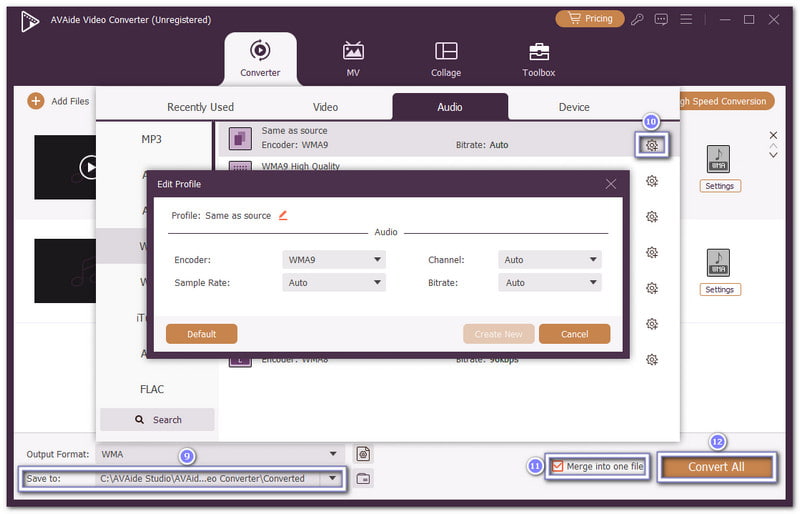This screenshot has width=800, height=514.
Task: Click the fourth profile gear icon
Action: (652, 253)
